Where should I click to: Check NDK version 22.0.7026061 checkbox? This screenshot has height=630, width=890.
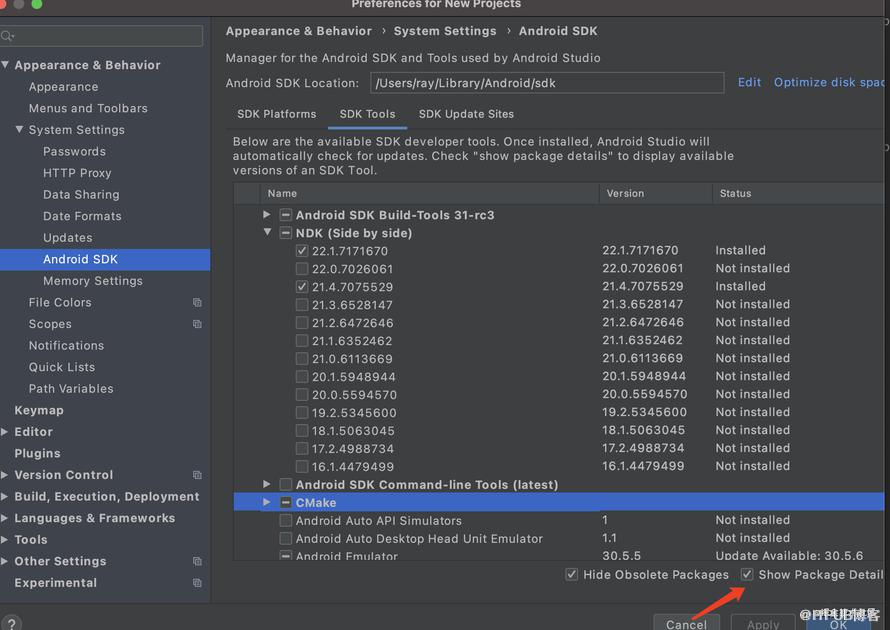(302, 269)
